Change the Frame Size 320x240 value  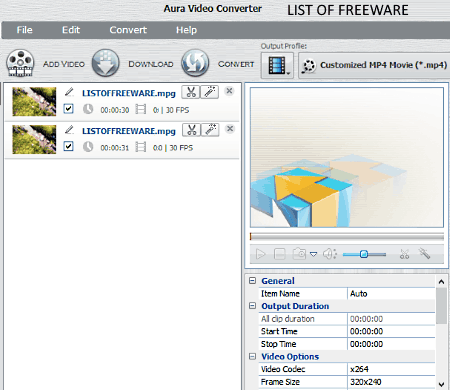click(x=391, y=382)
